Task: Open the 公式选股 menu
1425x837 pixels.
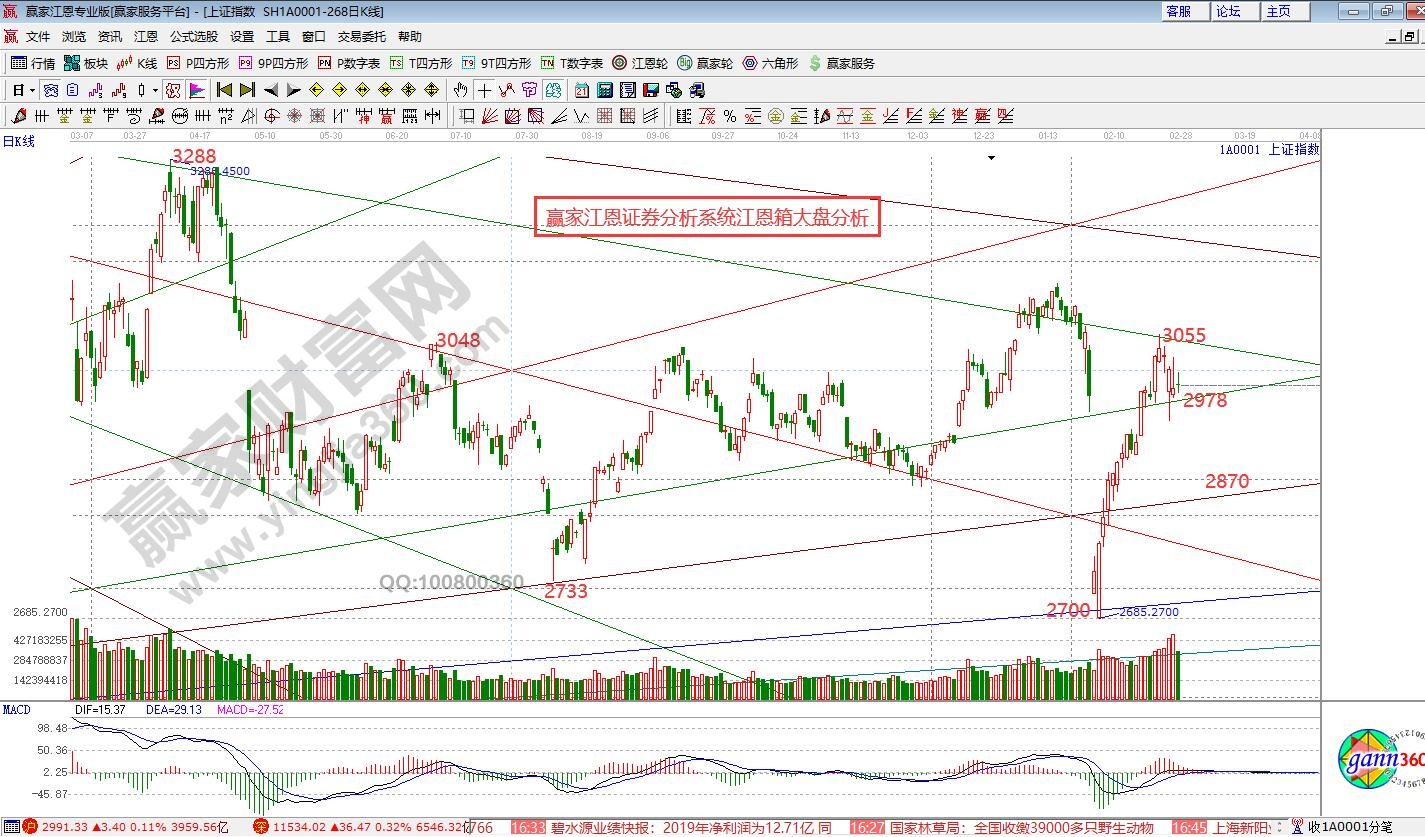Action: point(193,36)
